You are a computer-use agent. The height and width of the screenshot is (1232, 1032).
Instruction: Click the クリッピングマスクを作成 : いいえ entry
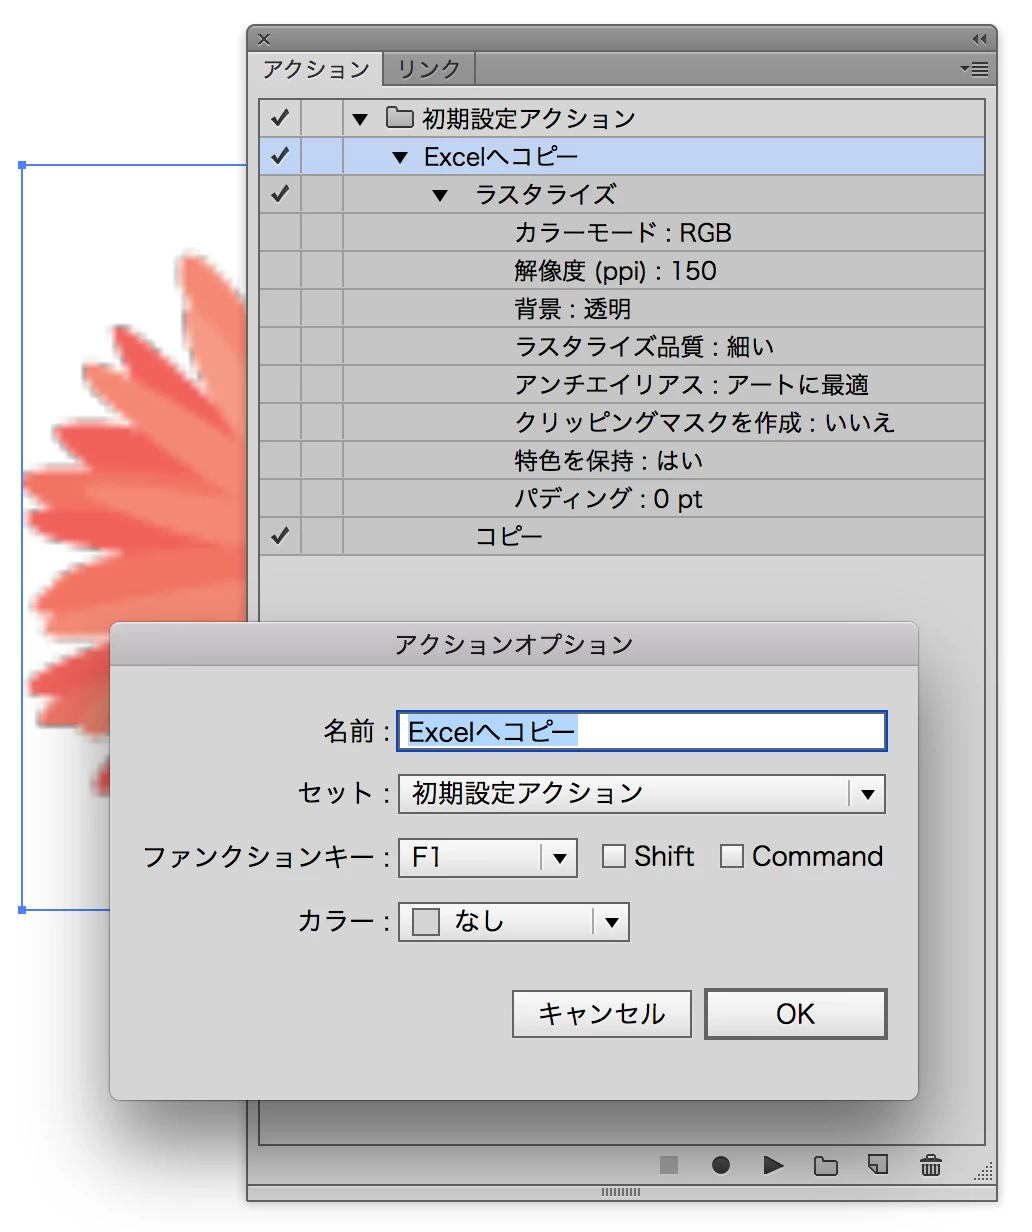coord(704,423)
